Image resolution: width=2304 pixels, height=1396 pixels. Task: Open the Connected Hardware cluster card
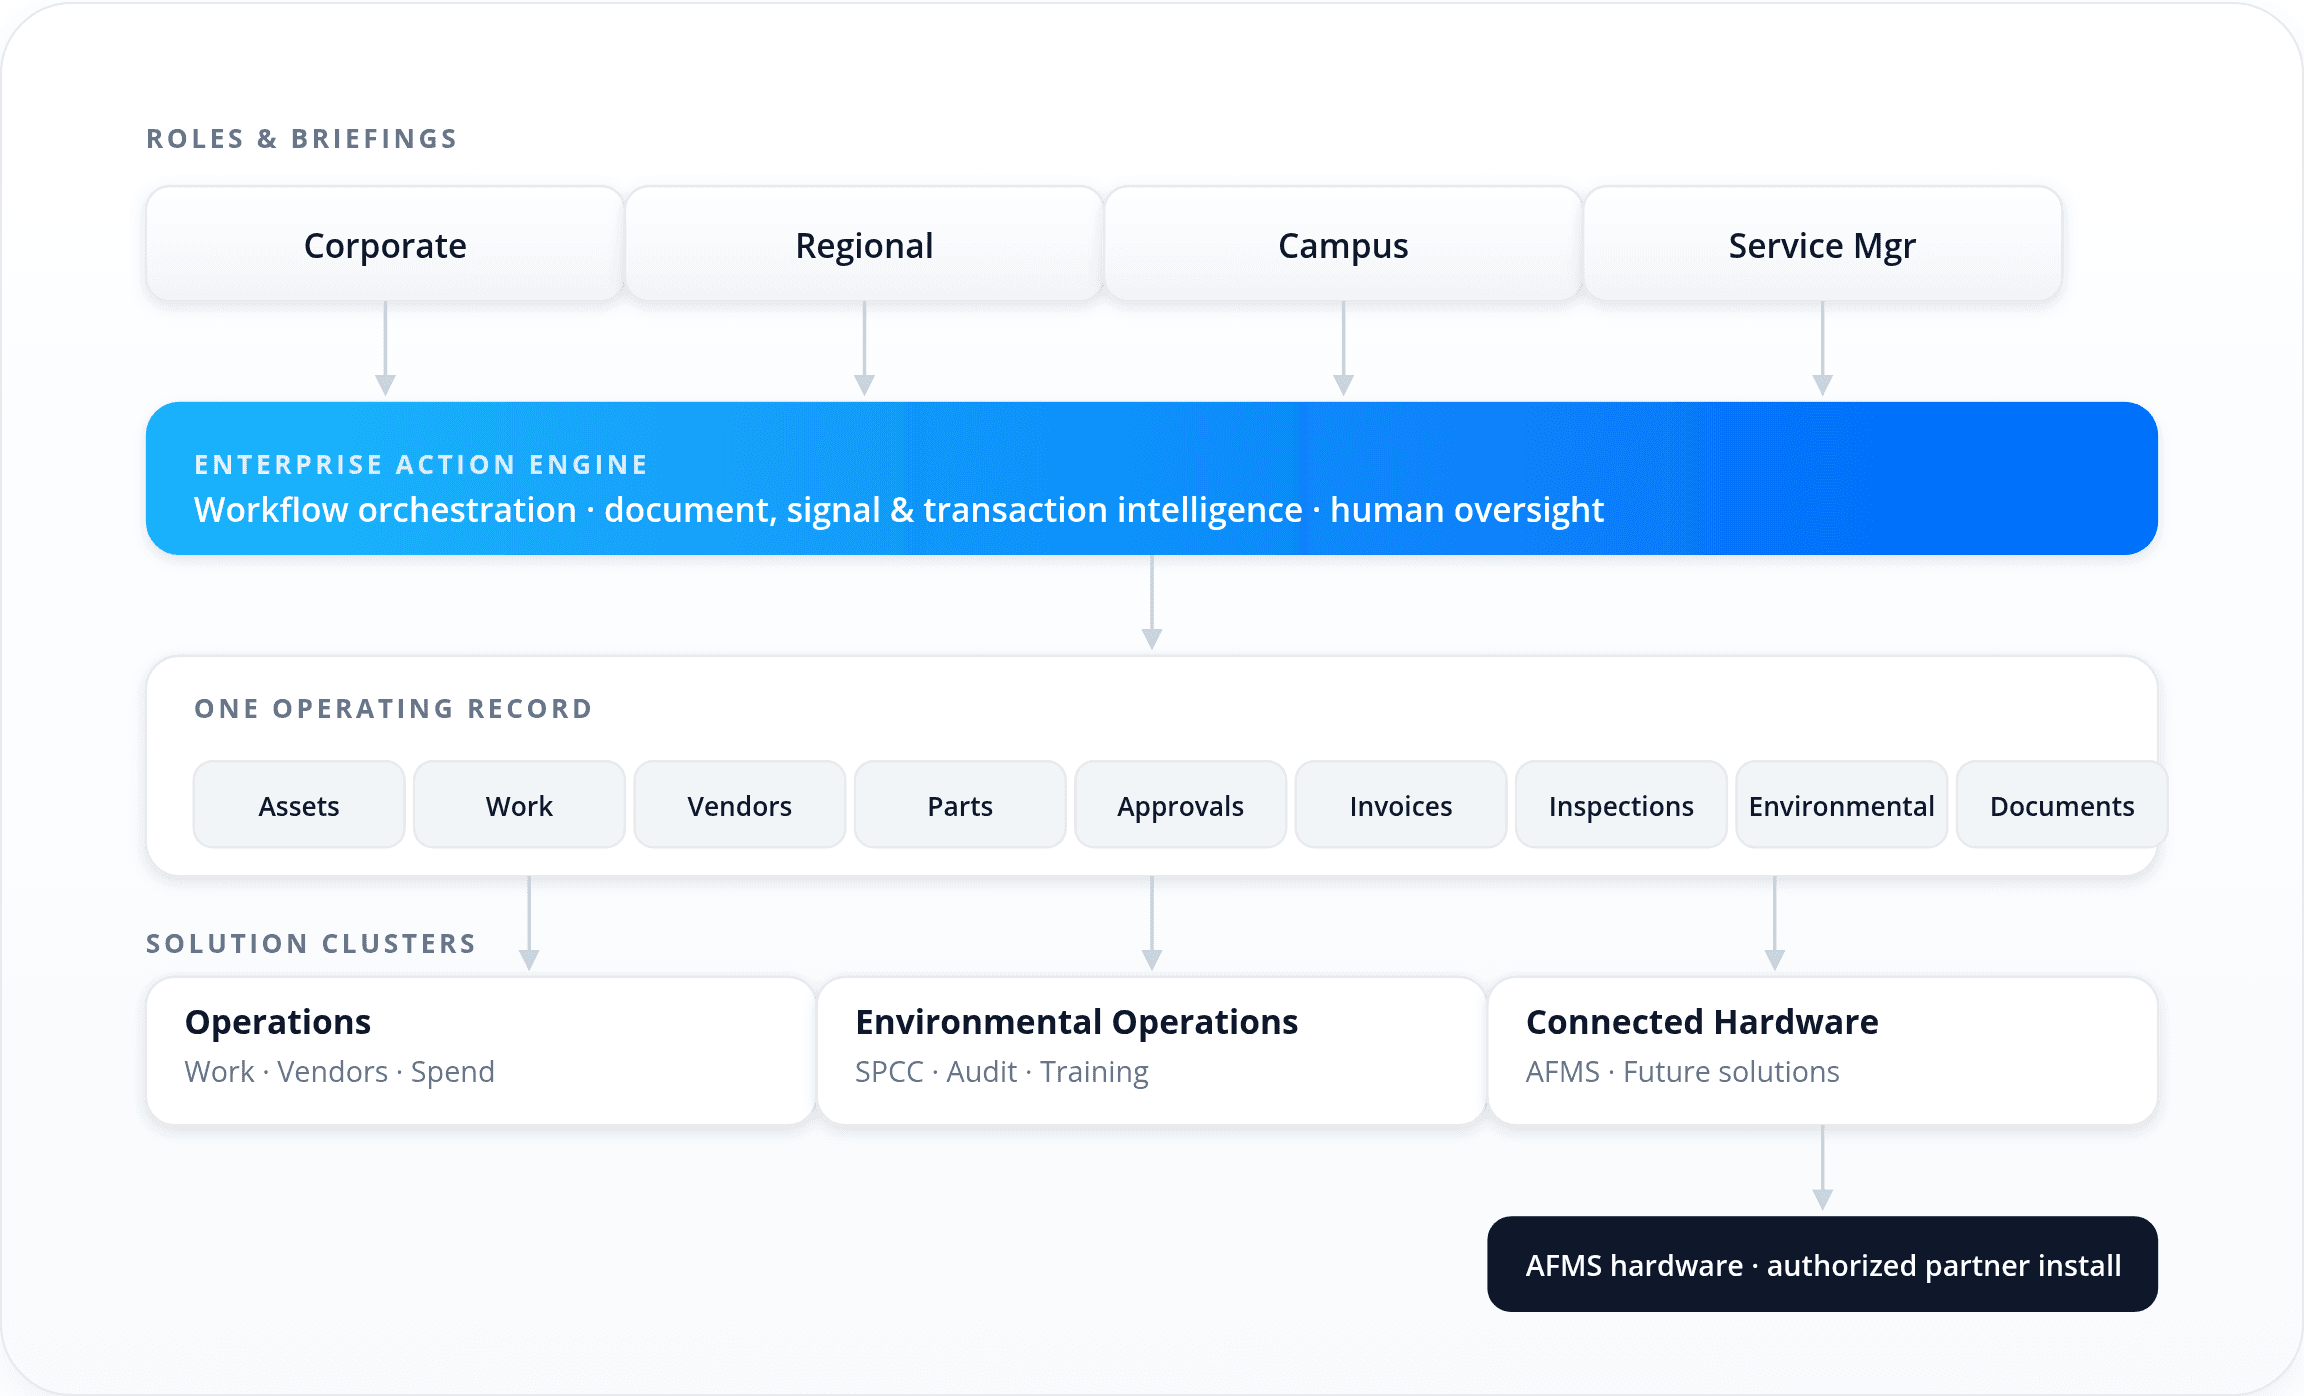pos(1820,1048)
